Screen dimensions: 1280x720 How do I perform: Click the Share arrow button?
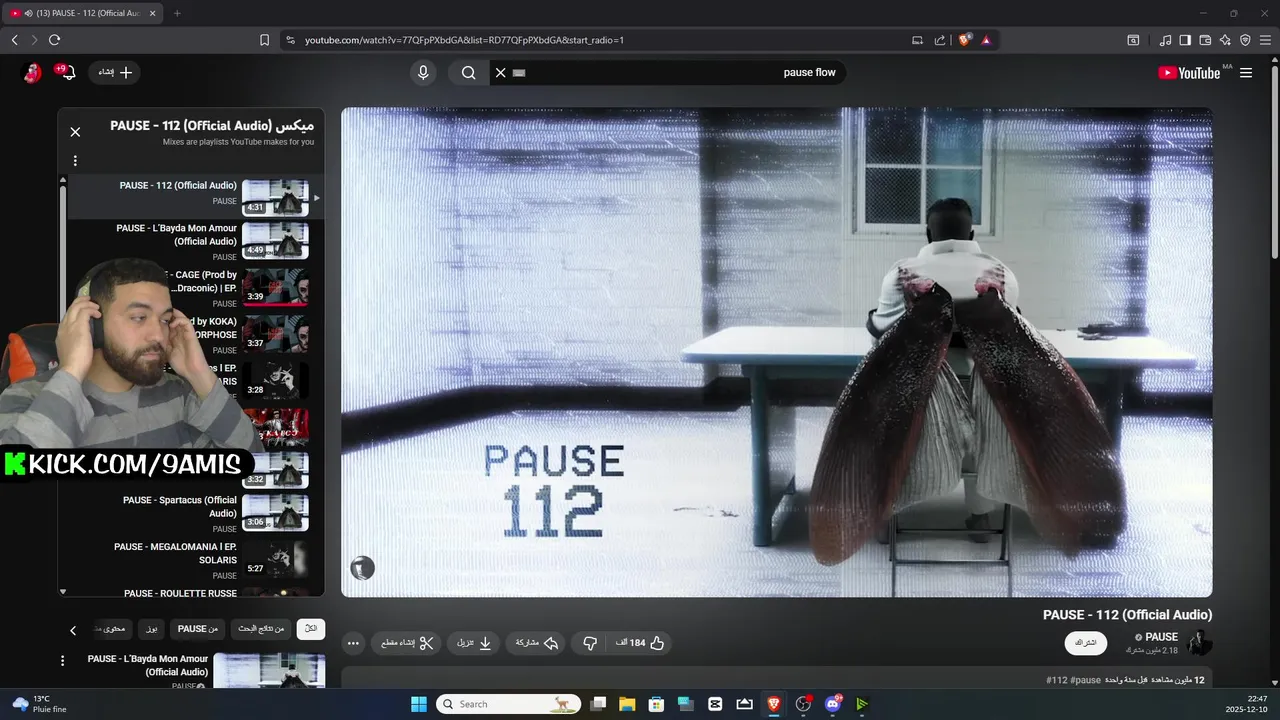pyautogui.click(x=536, y=643)
